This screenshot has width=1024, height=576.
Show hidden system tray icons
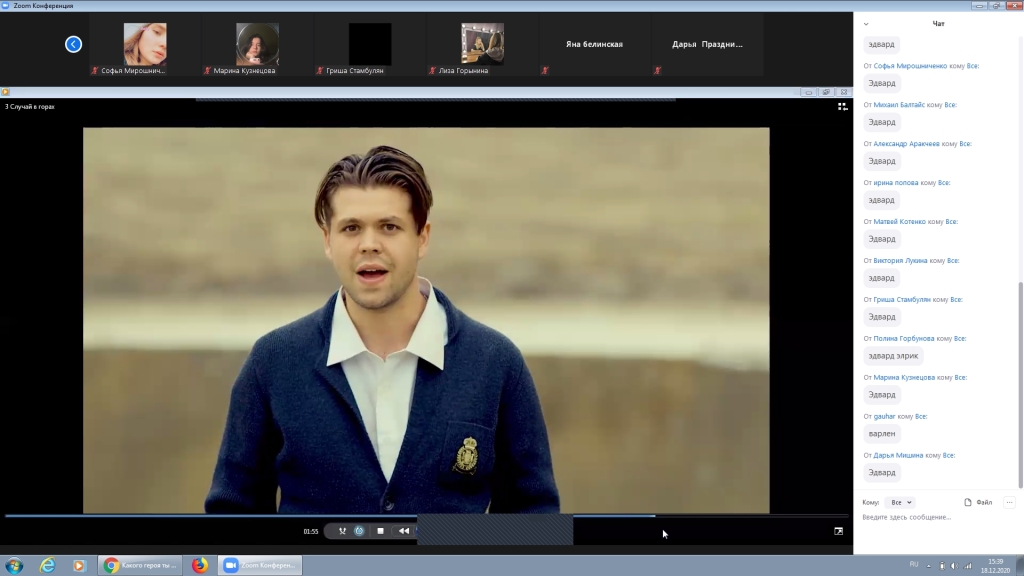point(929,566)
